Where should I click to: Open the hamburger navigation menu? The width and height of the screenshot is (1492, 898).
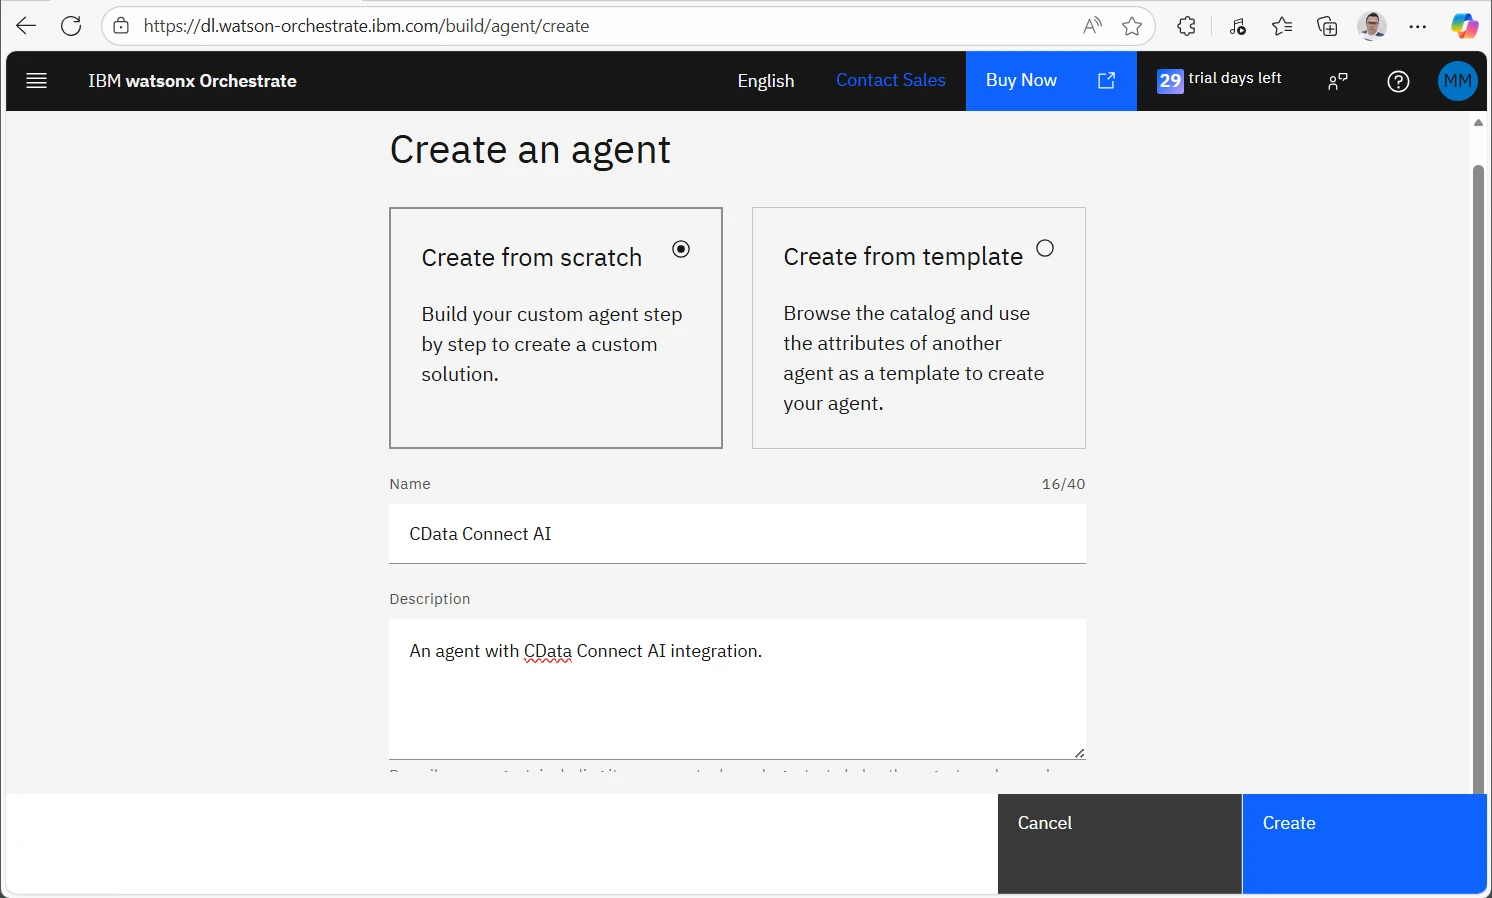pyautogui.click(x=37, y=81)
